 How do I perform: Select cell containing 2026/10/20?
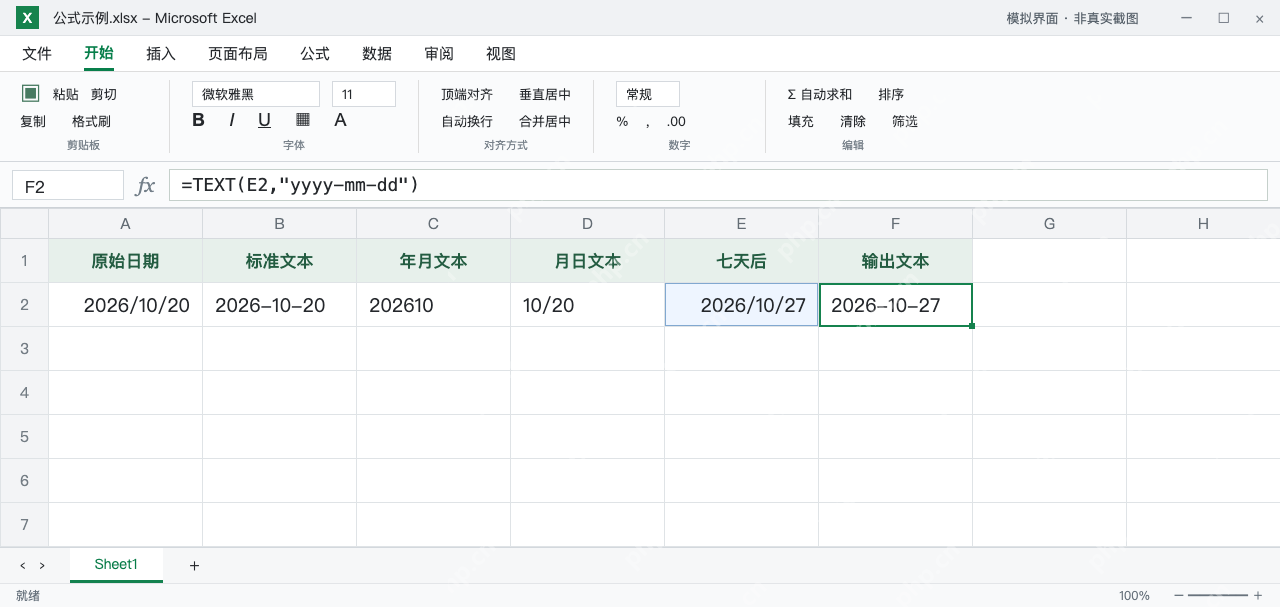coord(125,305)
